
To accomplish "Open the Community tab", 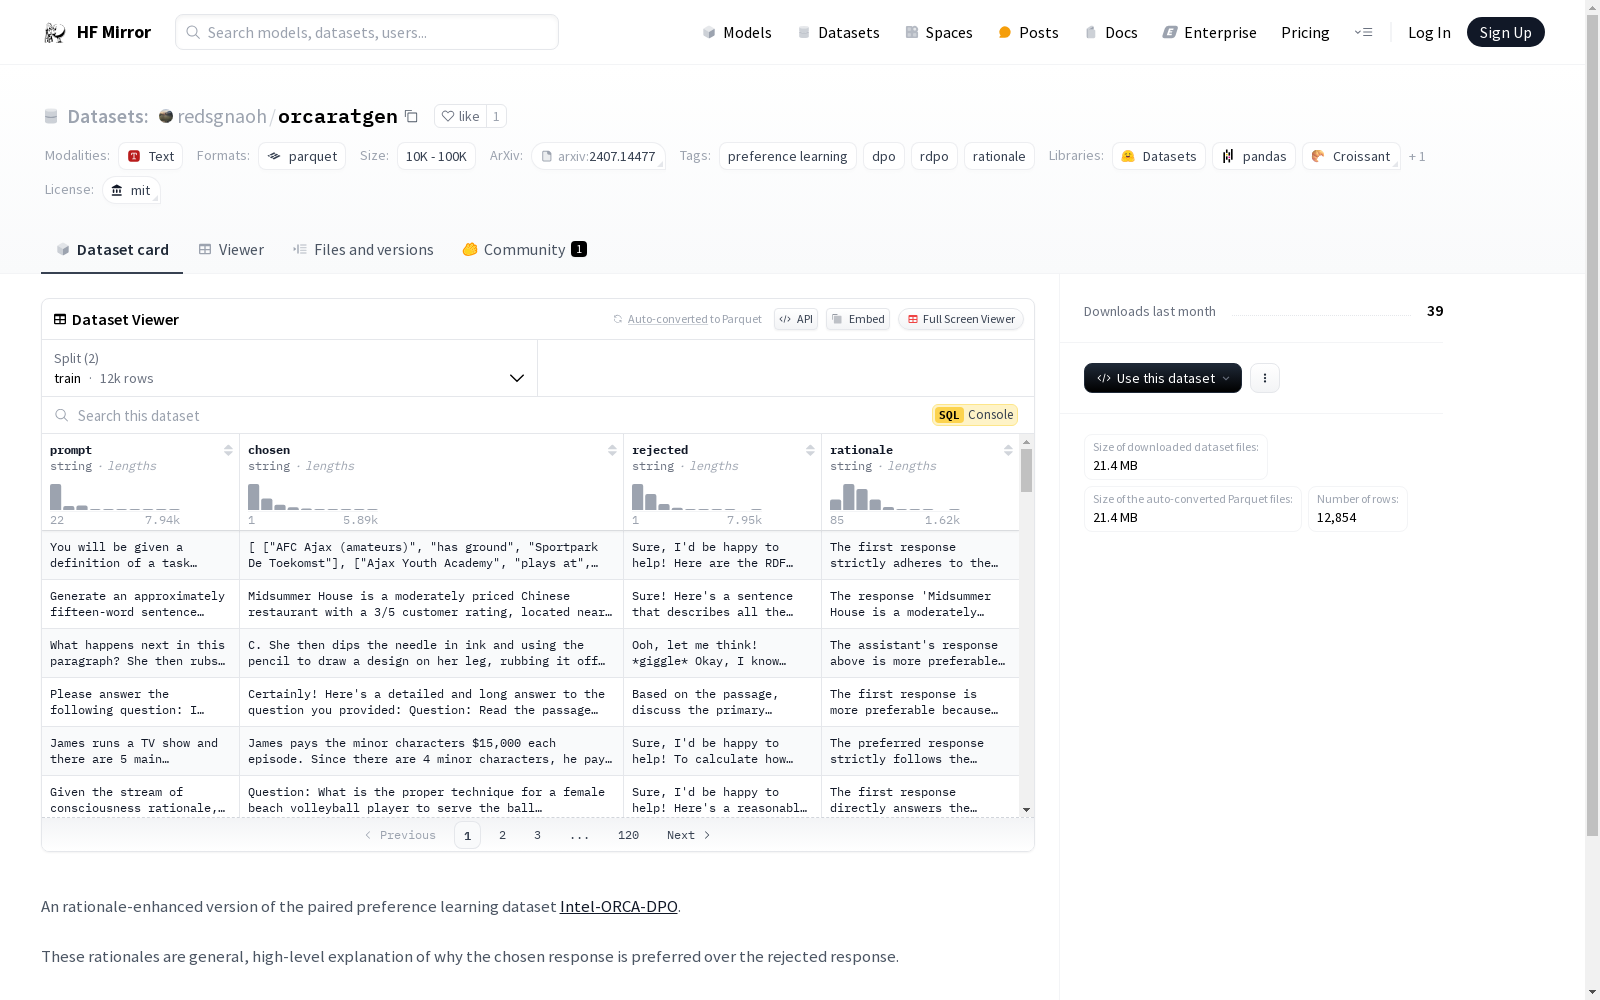I will (524, 250).
